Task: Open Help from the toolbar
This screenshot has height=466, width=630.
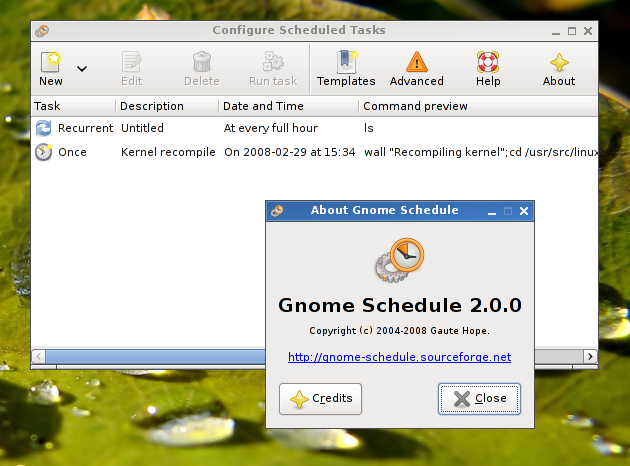Action: tap(488, 69)
